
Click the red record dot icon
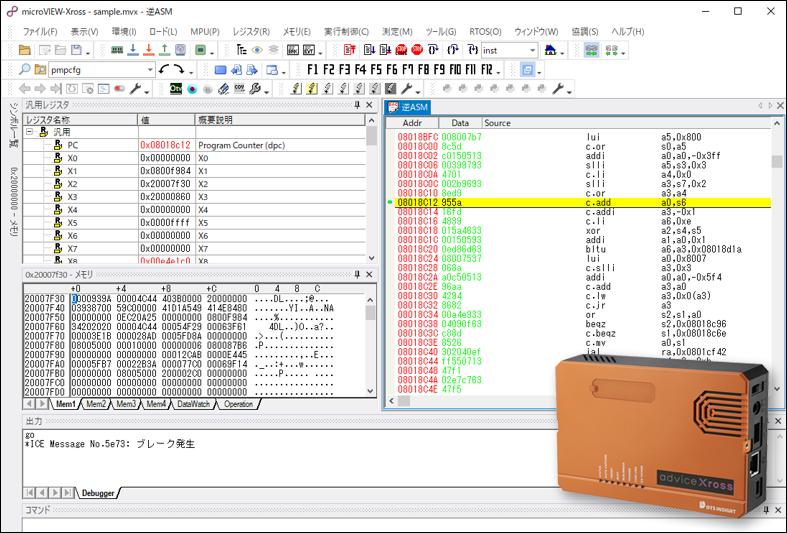[192, 89]
